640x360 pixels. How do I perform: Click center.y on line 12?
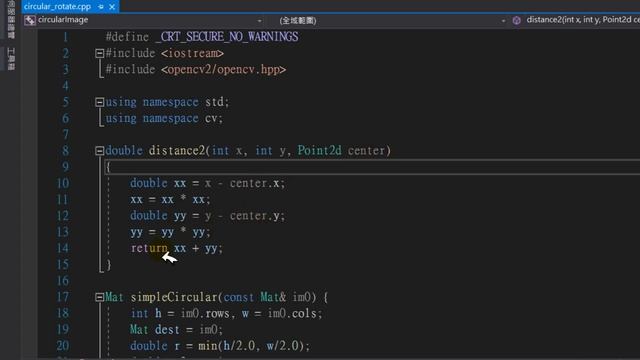tap(254, 216)
